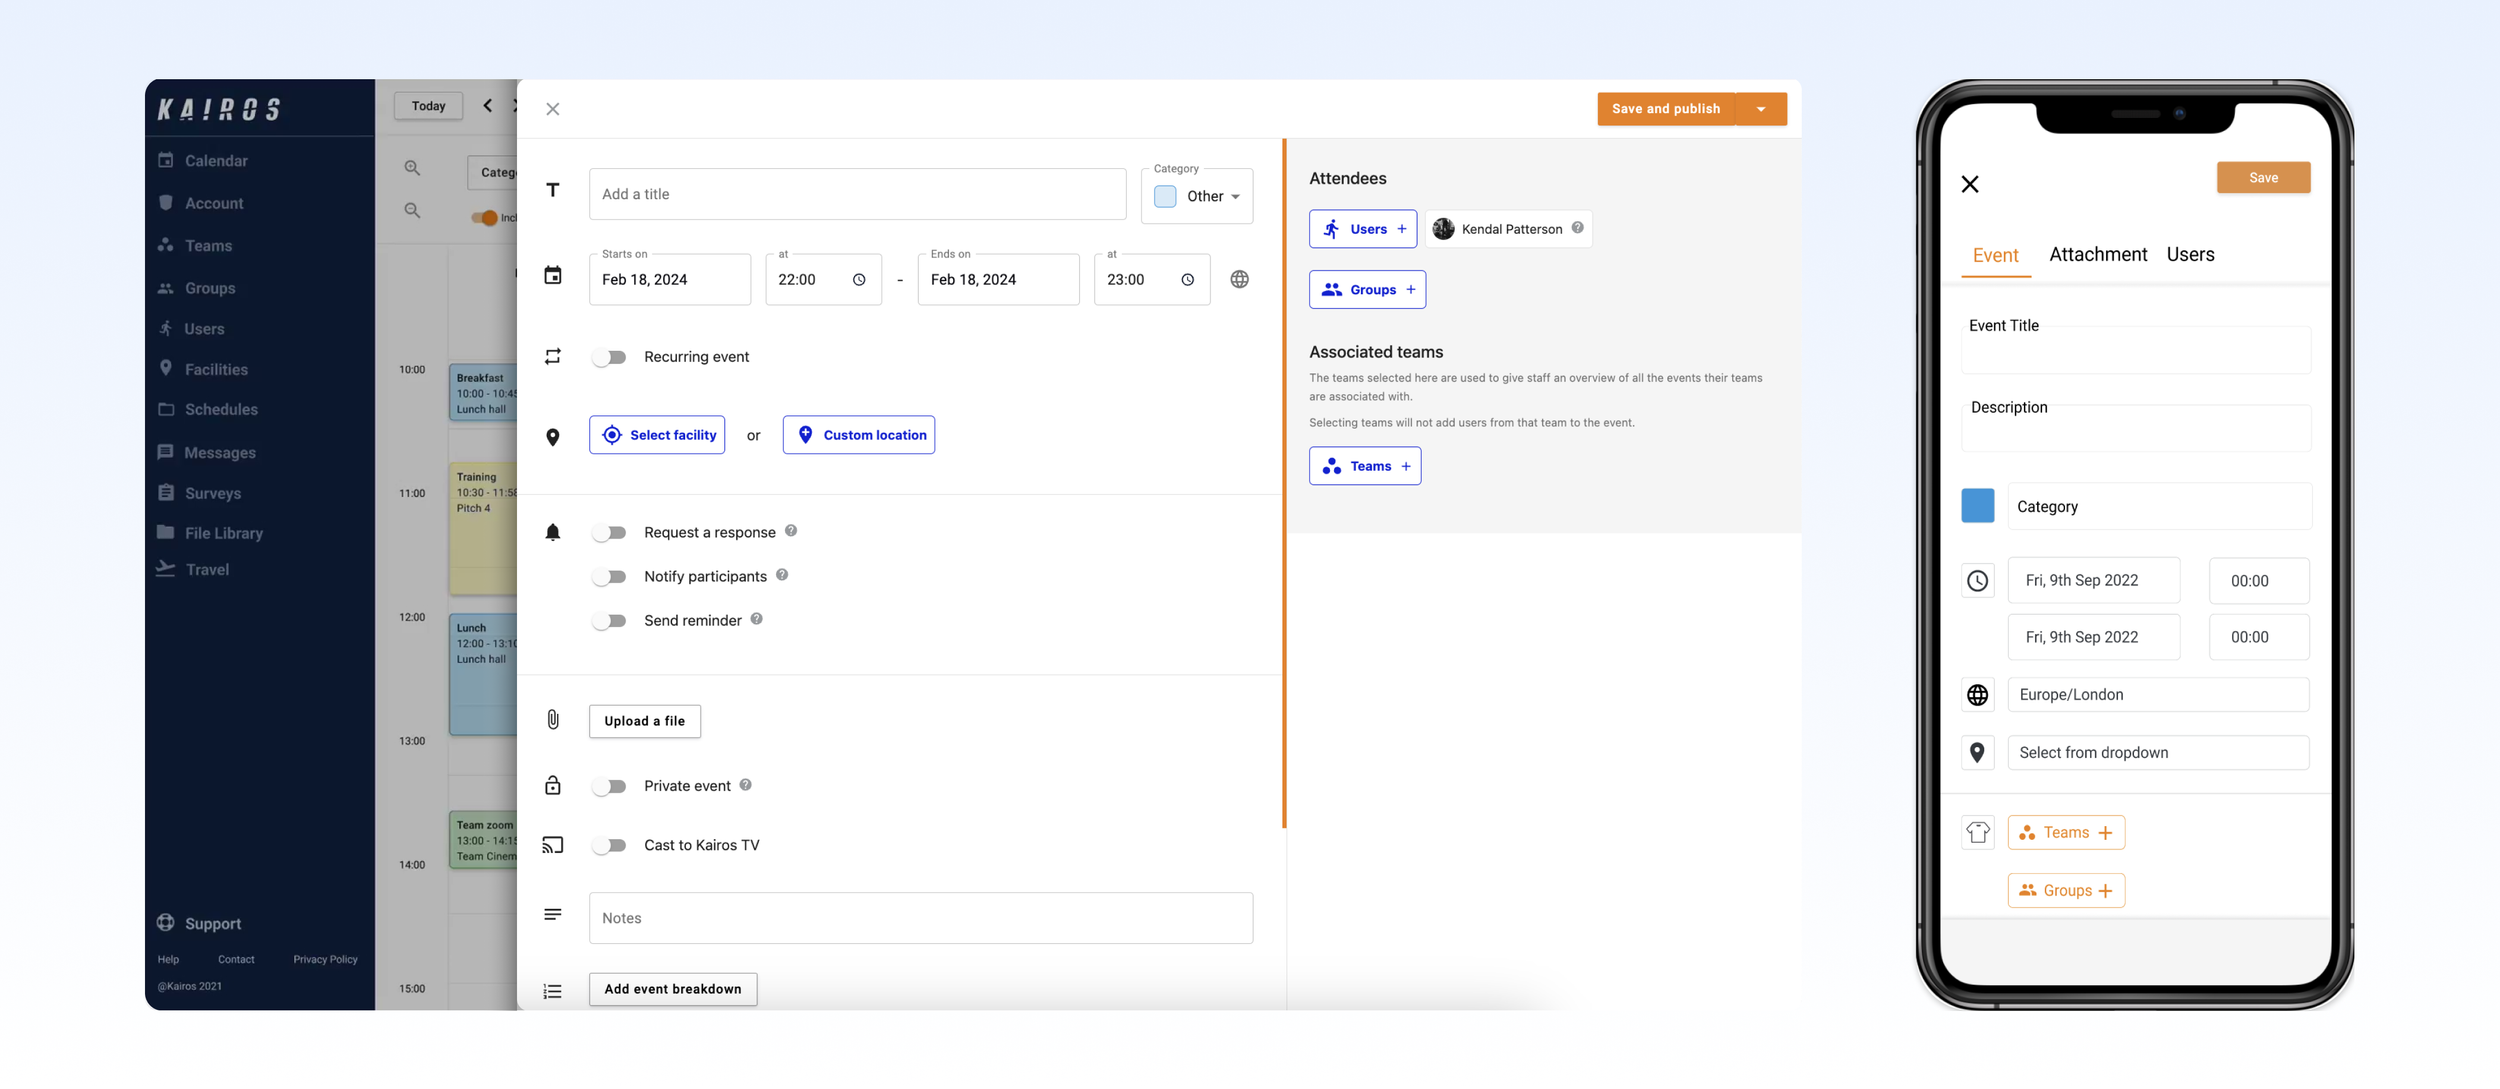2500x1089 pixels.
Task: Switch to the Attachment tab on phone
Action: coord(2097,254)
